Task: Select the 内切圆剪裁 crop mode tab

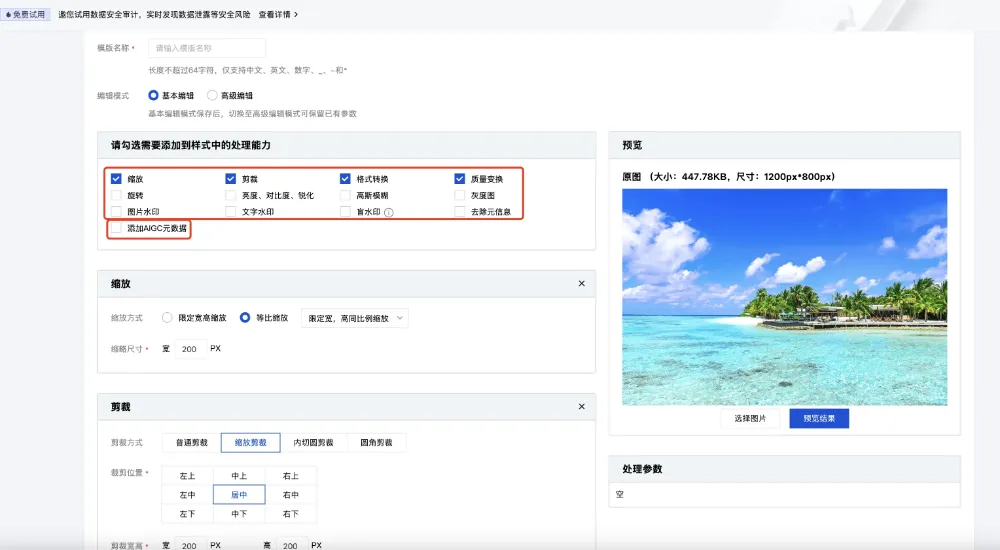Action: [313, 442]
